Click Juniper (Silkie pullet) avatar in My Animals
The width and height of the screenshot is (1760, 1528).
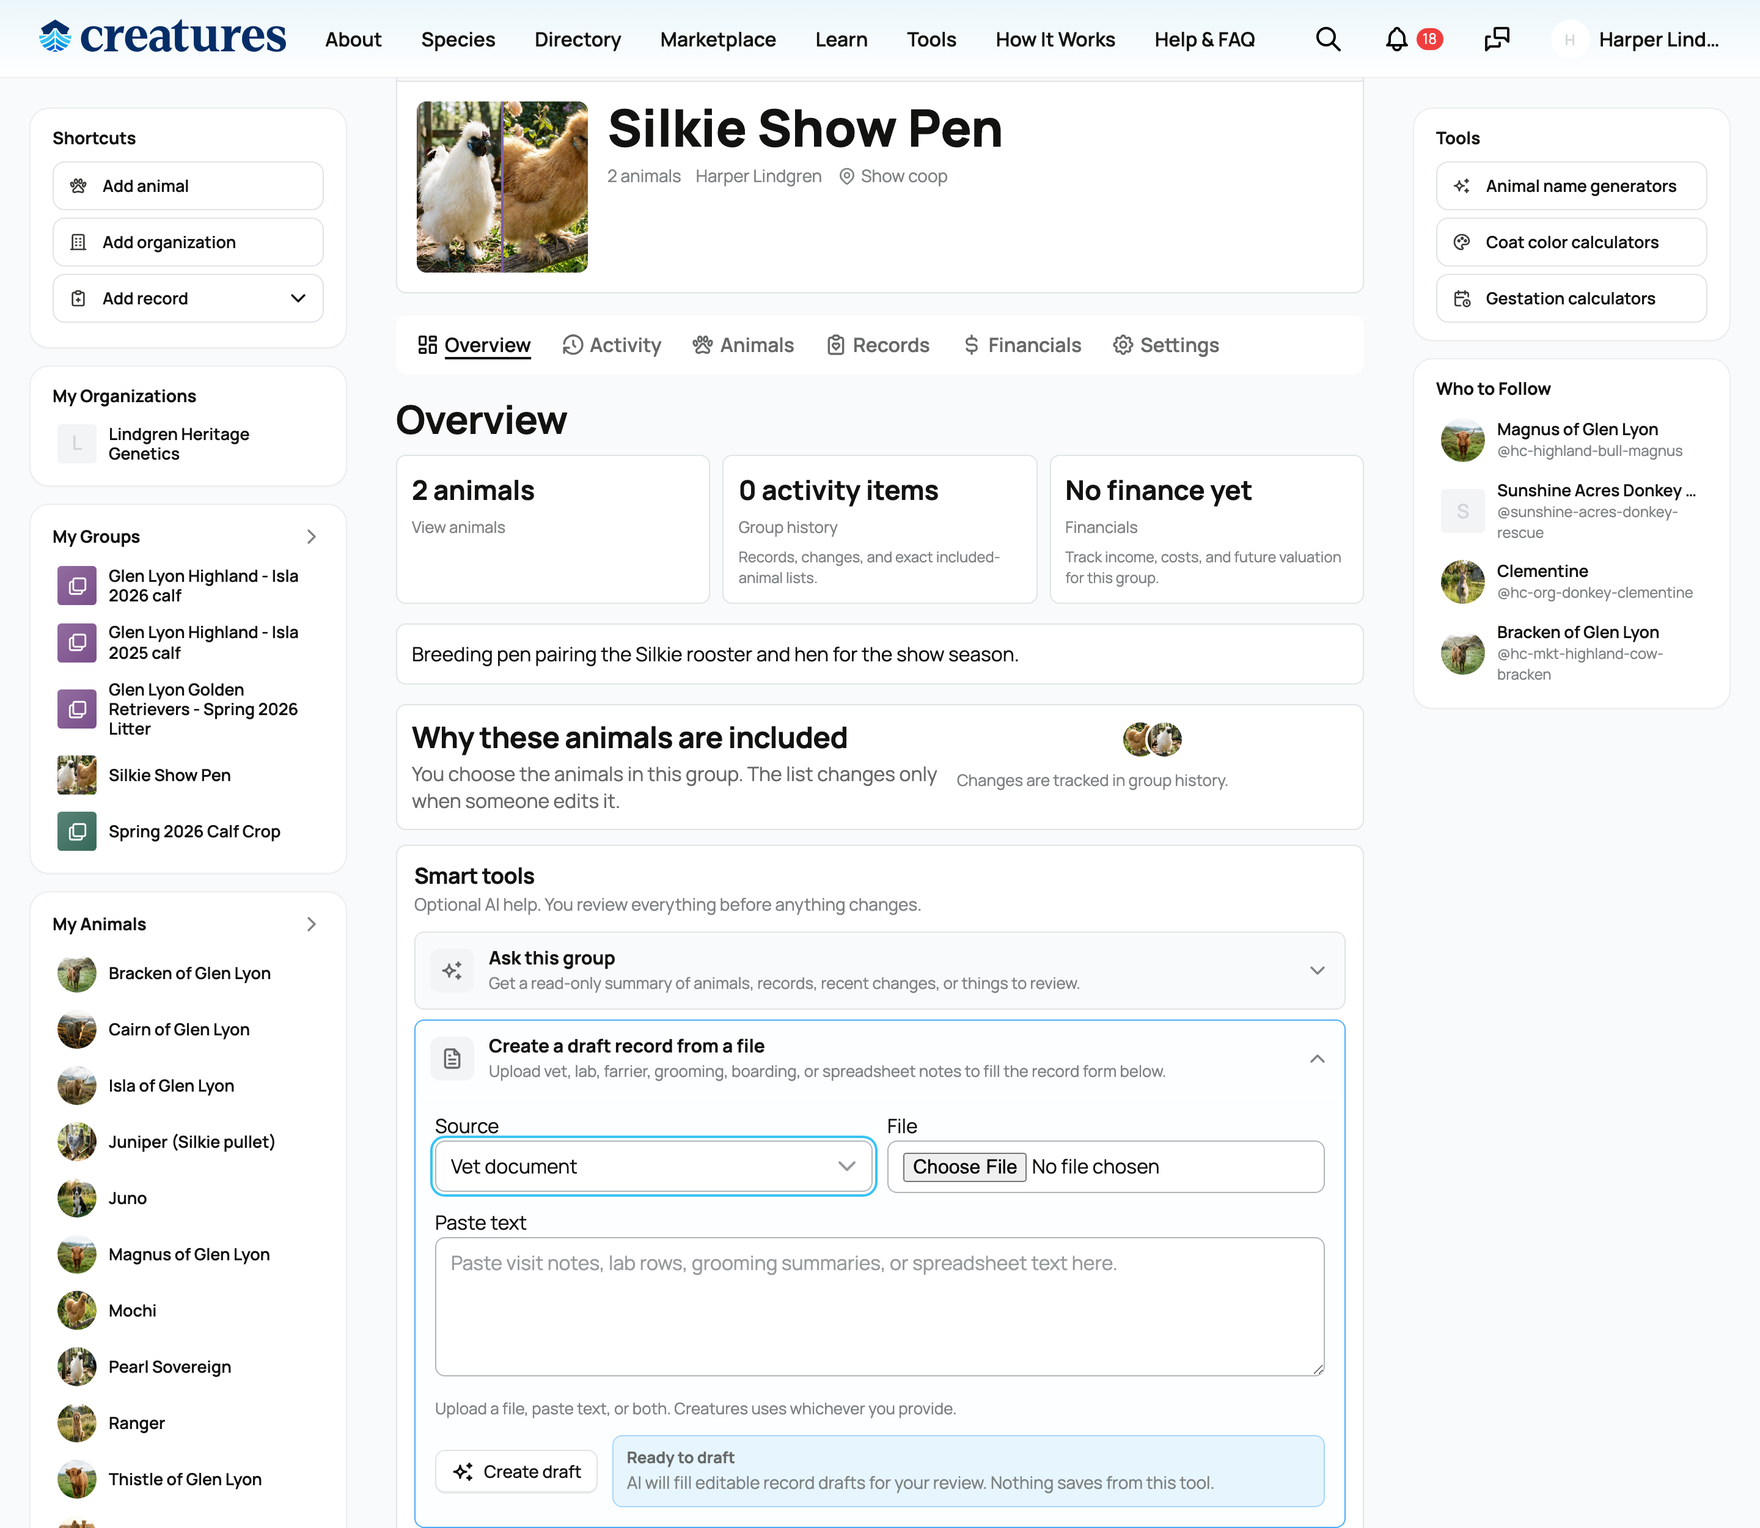point(77,1142)
